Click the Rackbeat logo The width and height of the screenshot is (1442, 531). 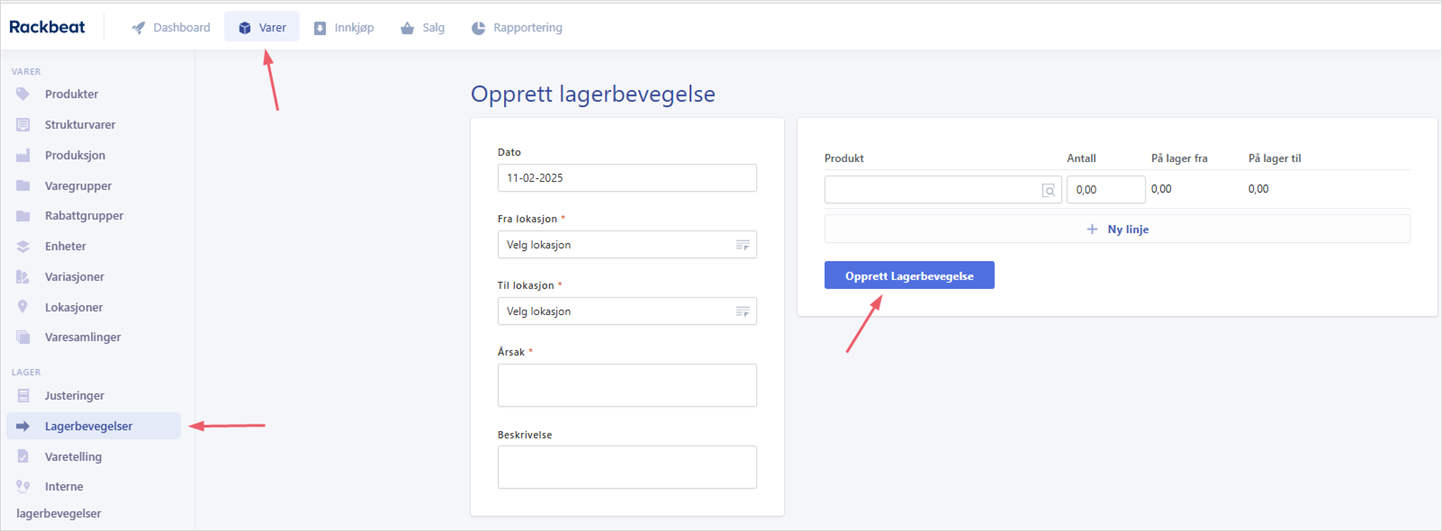coord(48,27)
